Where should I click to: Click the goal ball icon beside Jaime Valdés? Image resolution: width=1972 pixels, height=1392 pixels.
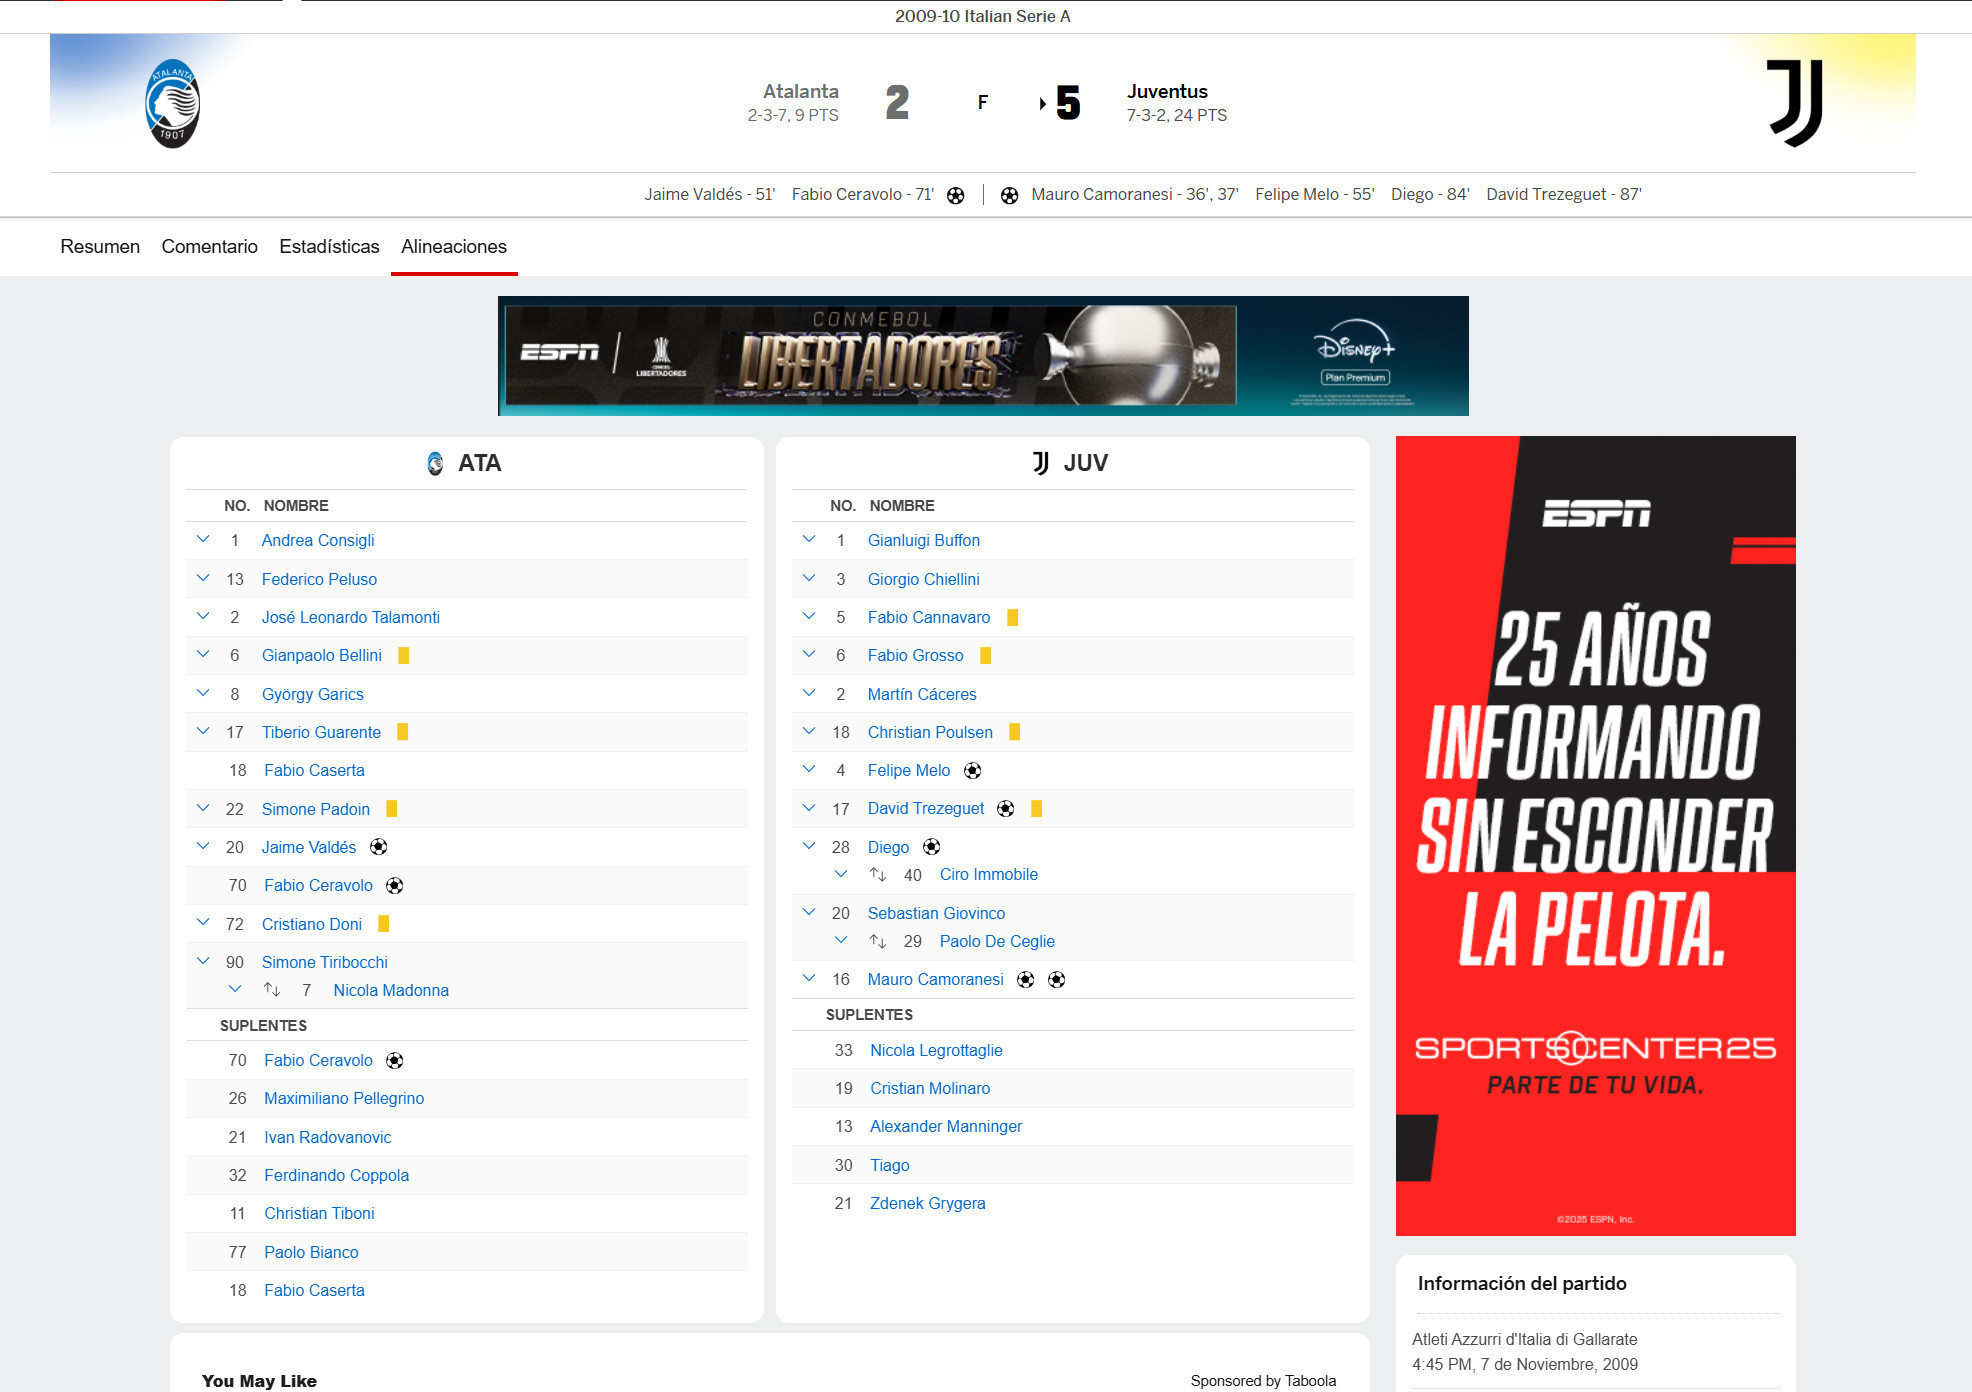[378, 847]
